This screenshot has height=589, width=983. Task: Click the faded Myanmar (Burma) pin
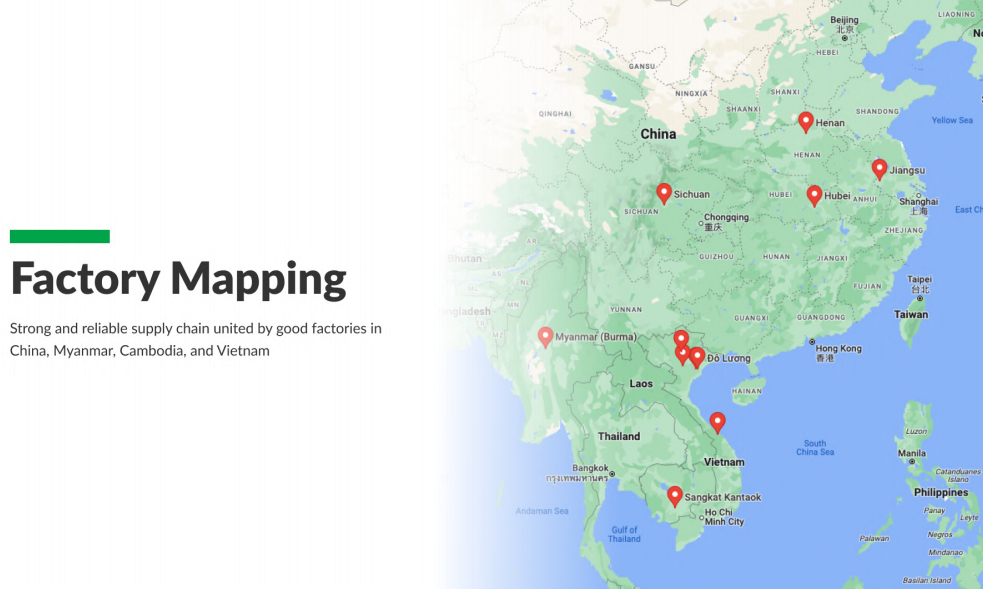[x=545, y=338]
